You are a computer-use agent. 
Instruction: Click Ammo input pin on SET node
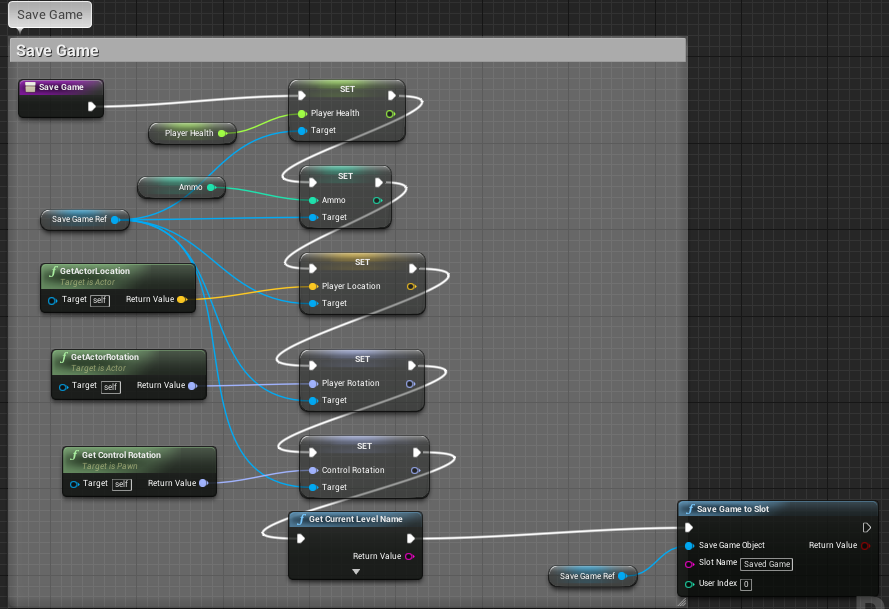[x=313, y=200]
